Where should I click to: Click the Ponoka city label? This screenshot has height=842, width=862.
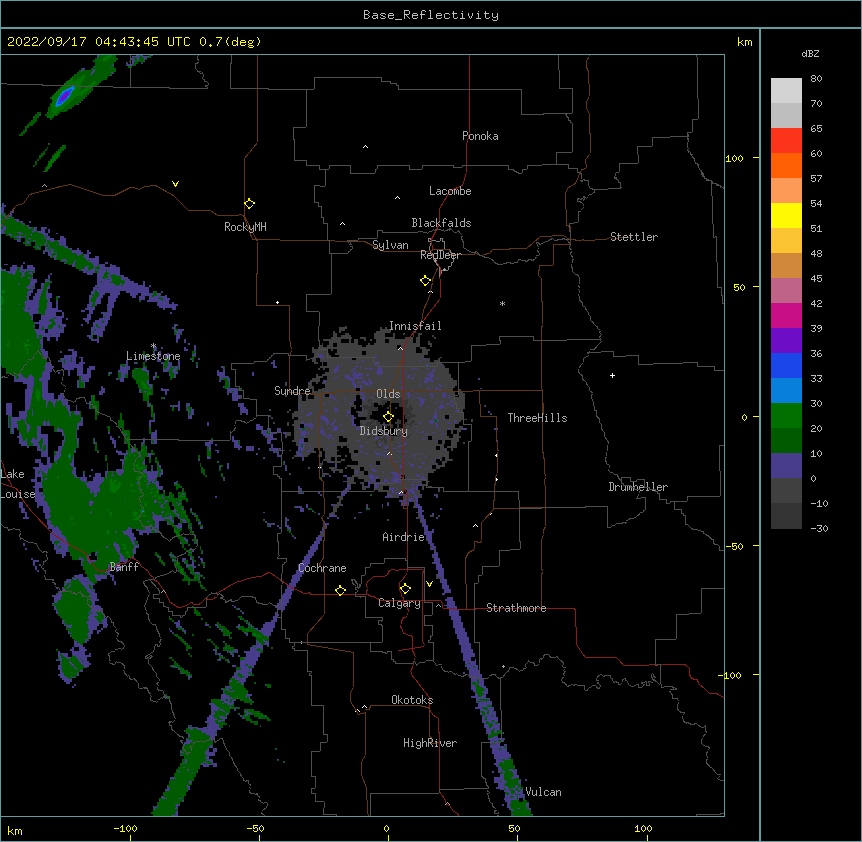pos(480,136)
